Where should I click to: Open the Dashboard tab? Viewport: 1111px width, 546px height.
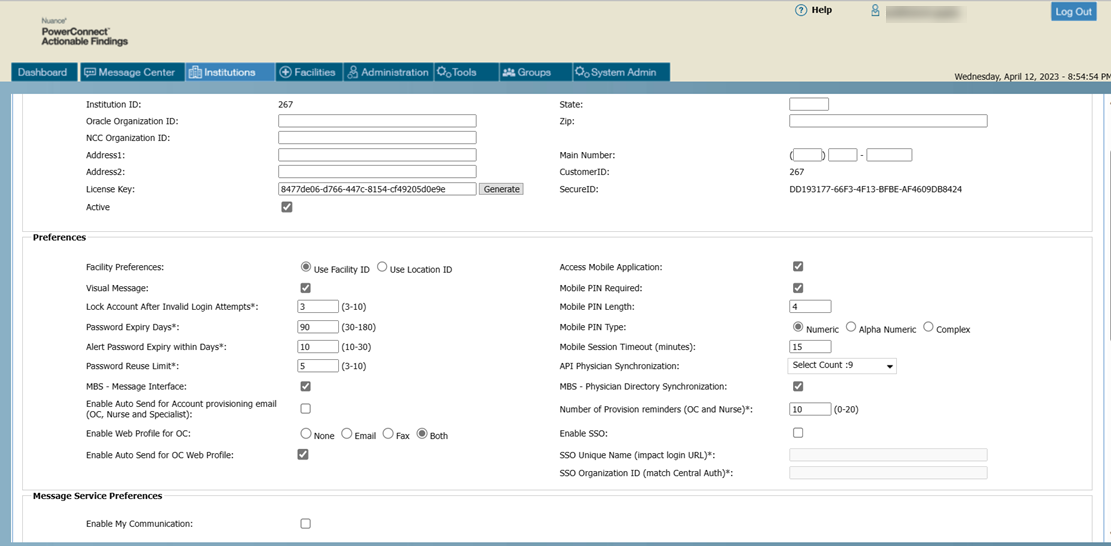click(43, 72)
